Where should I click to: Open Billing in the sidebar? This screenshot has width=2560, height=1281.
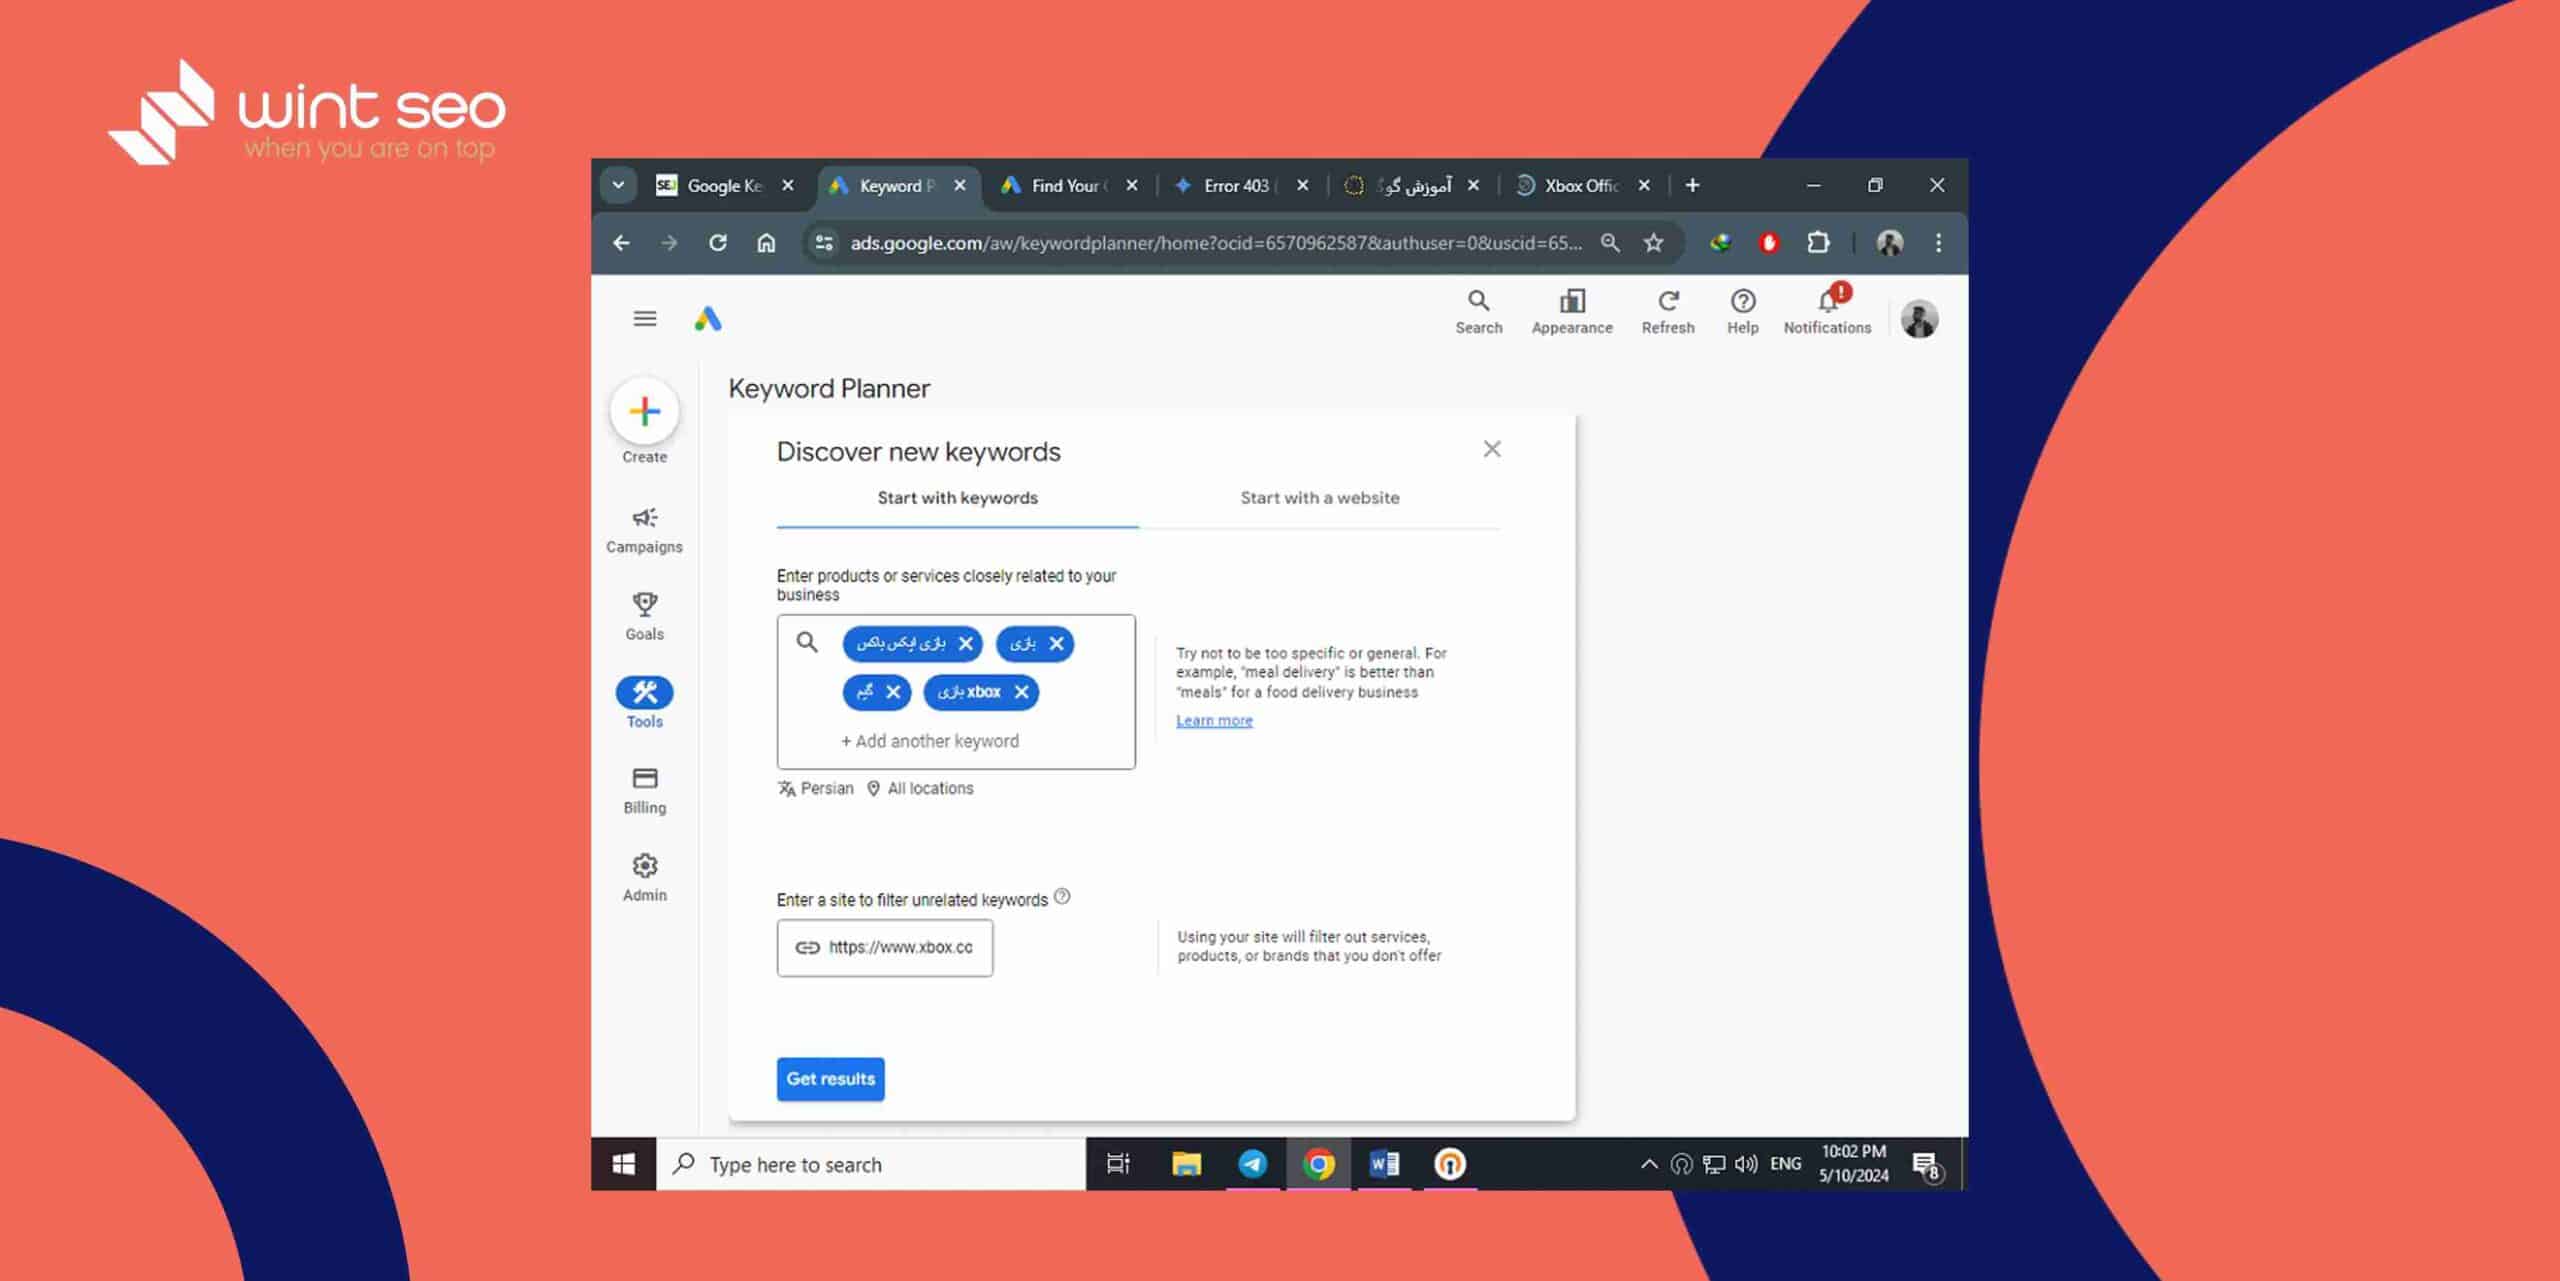pos(645,791)
